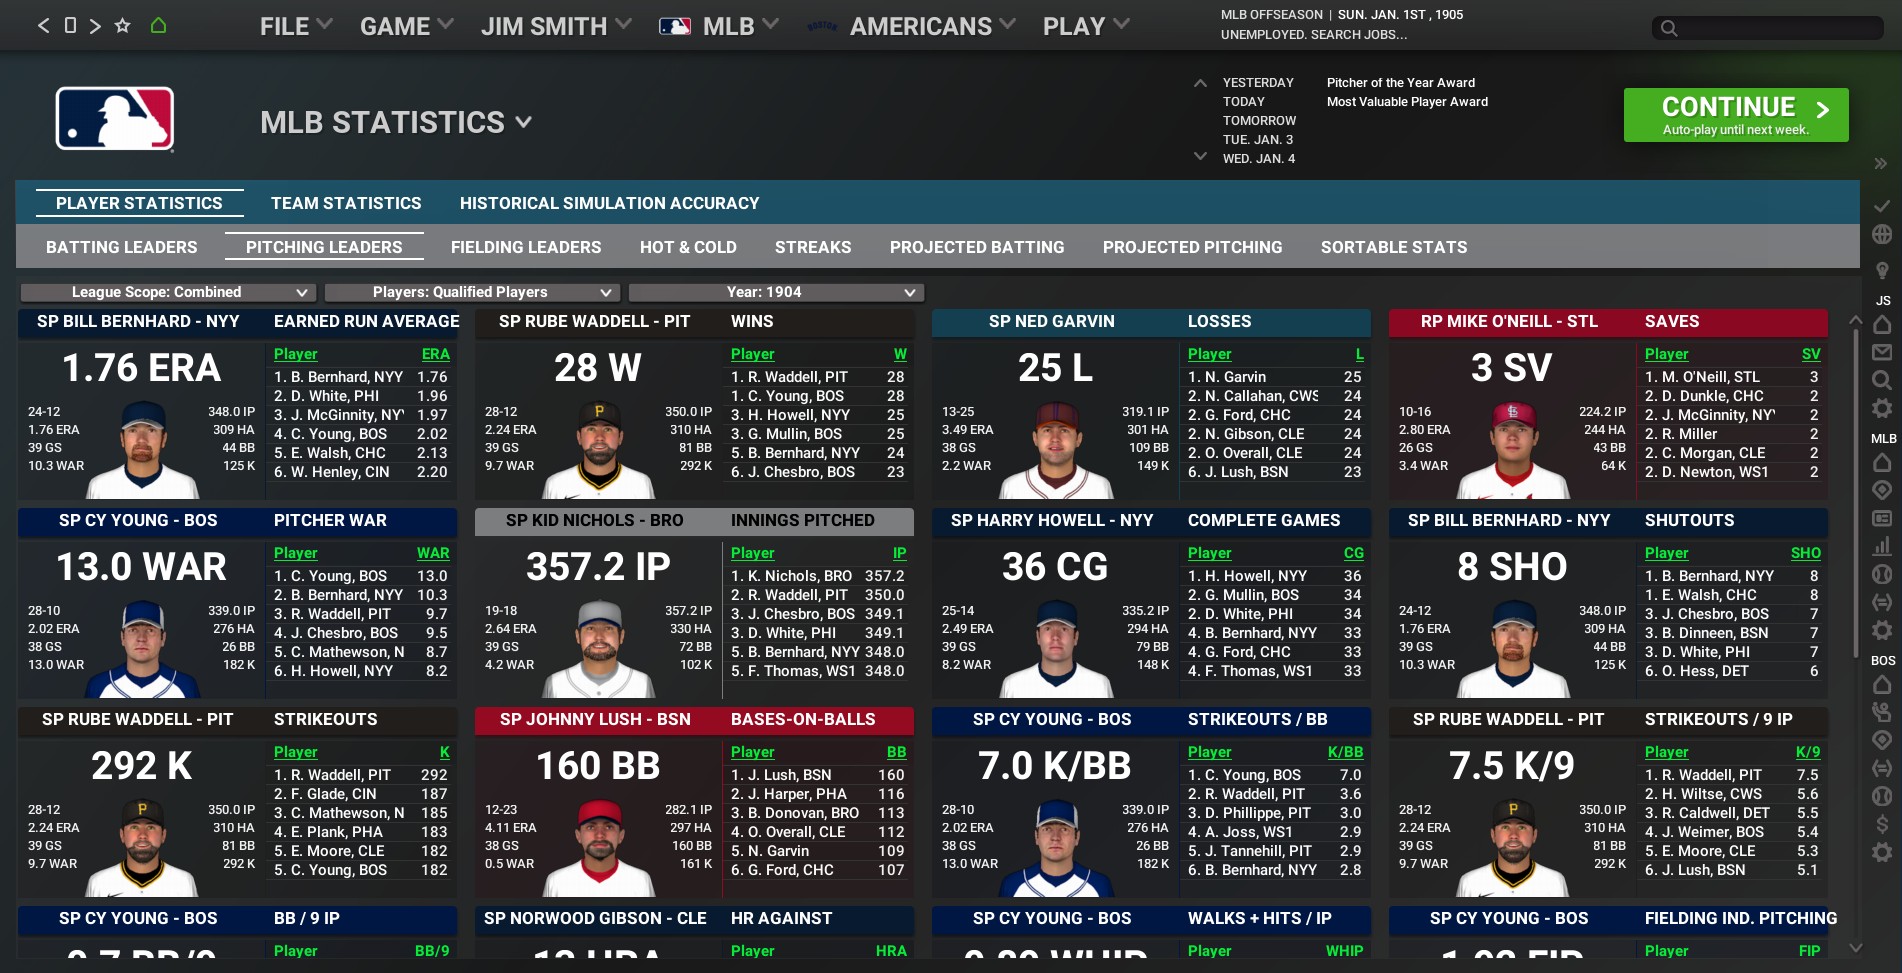Image resolution: width=1902 pixels, height=973 pixels.
Task: Select the FIELDING LEADERS sub-tab
Action: [526, 247]
